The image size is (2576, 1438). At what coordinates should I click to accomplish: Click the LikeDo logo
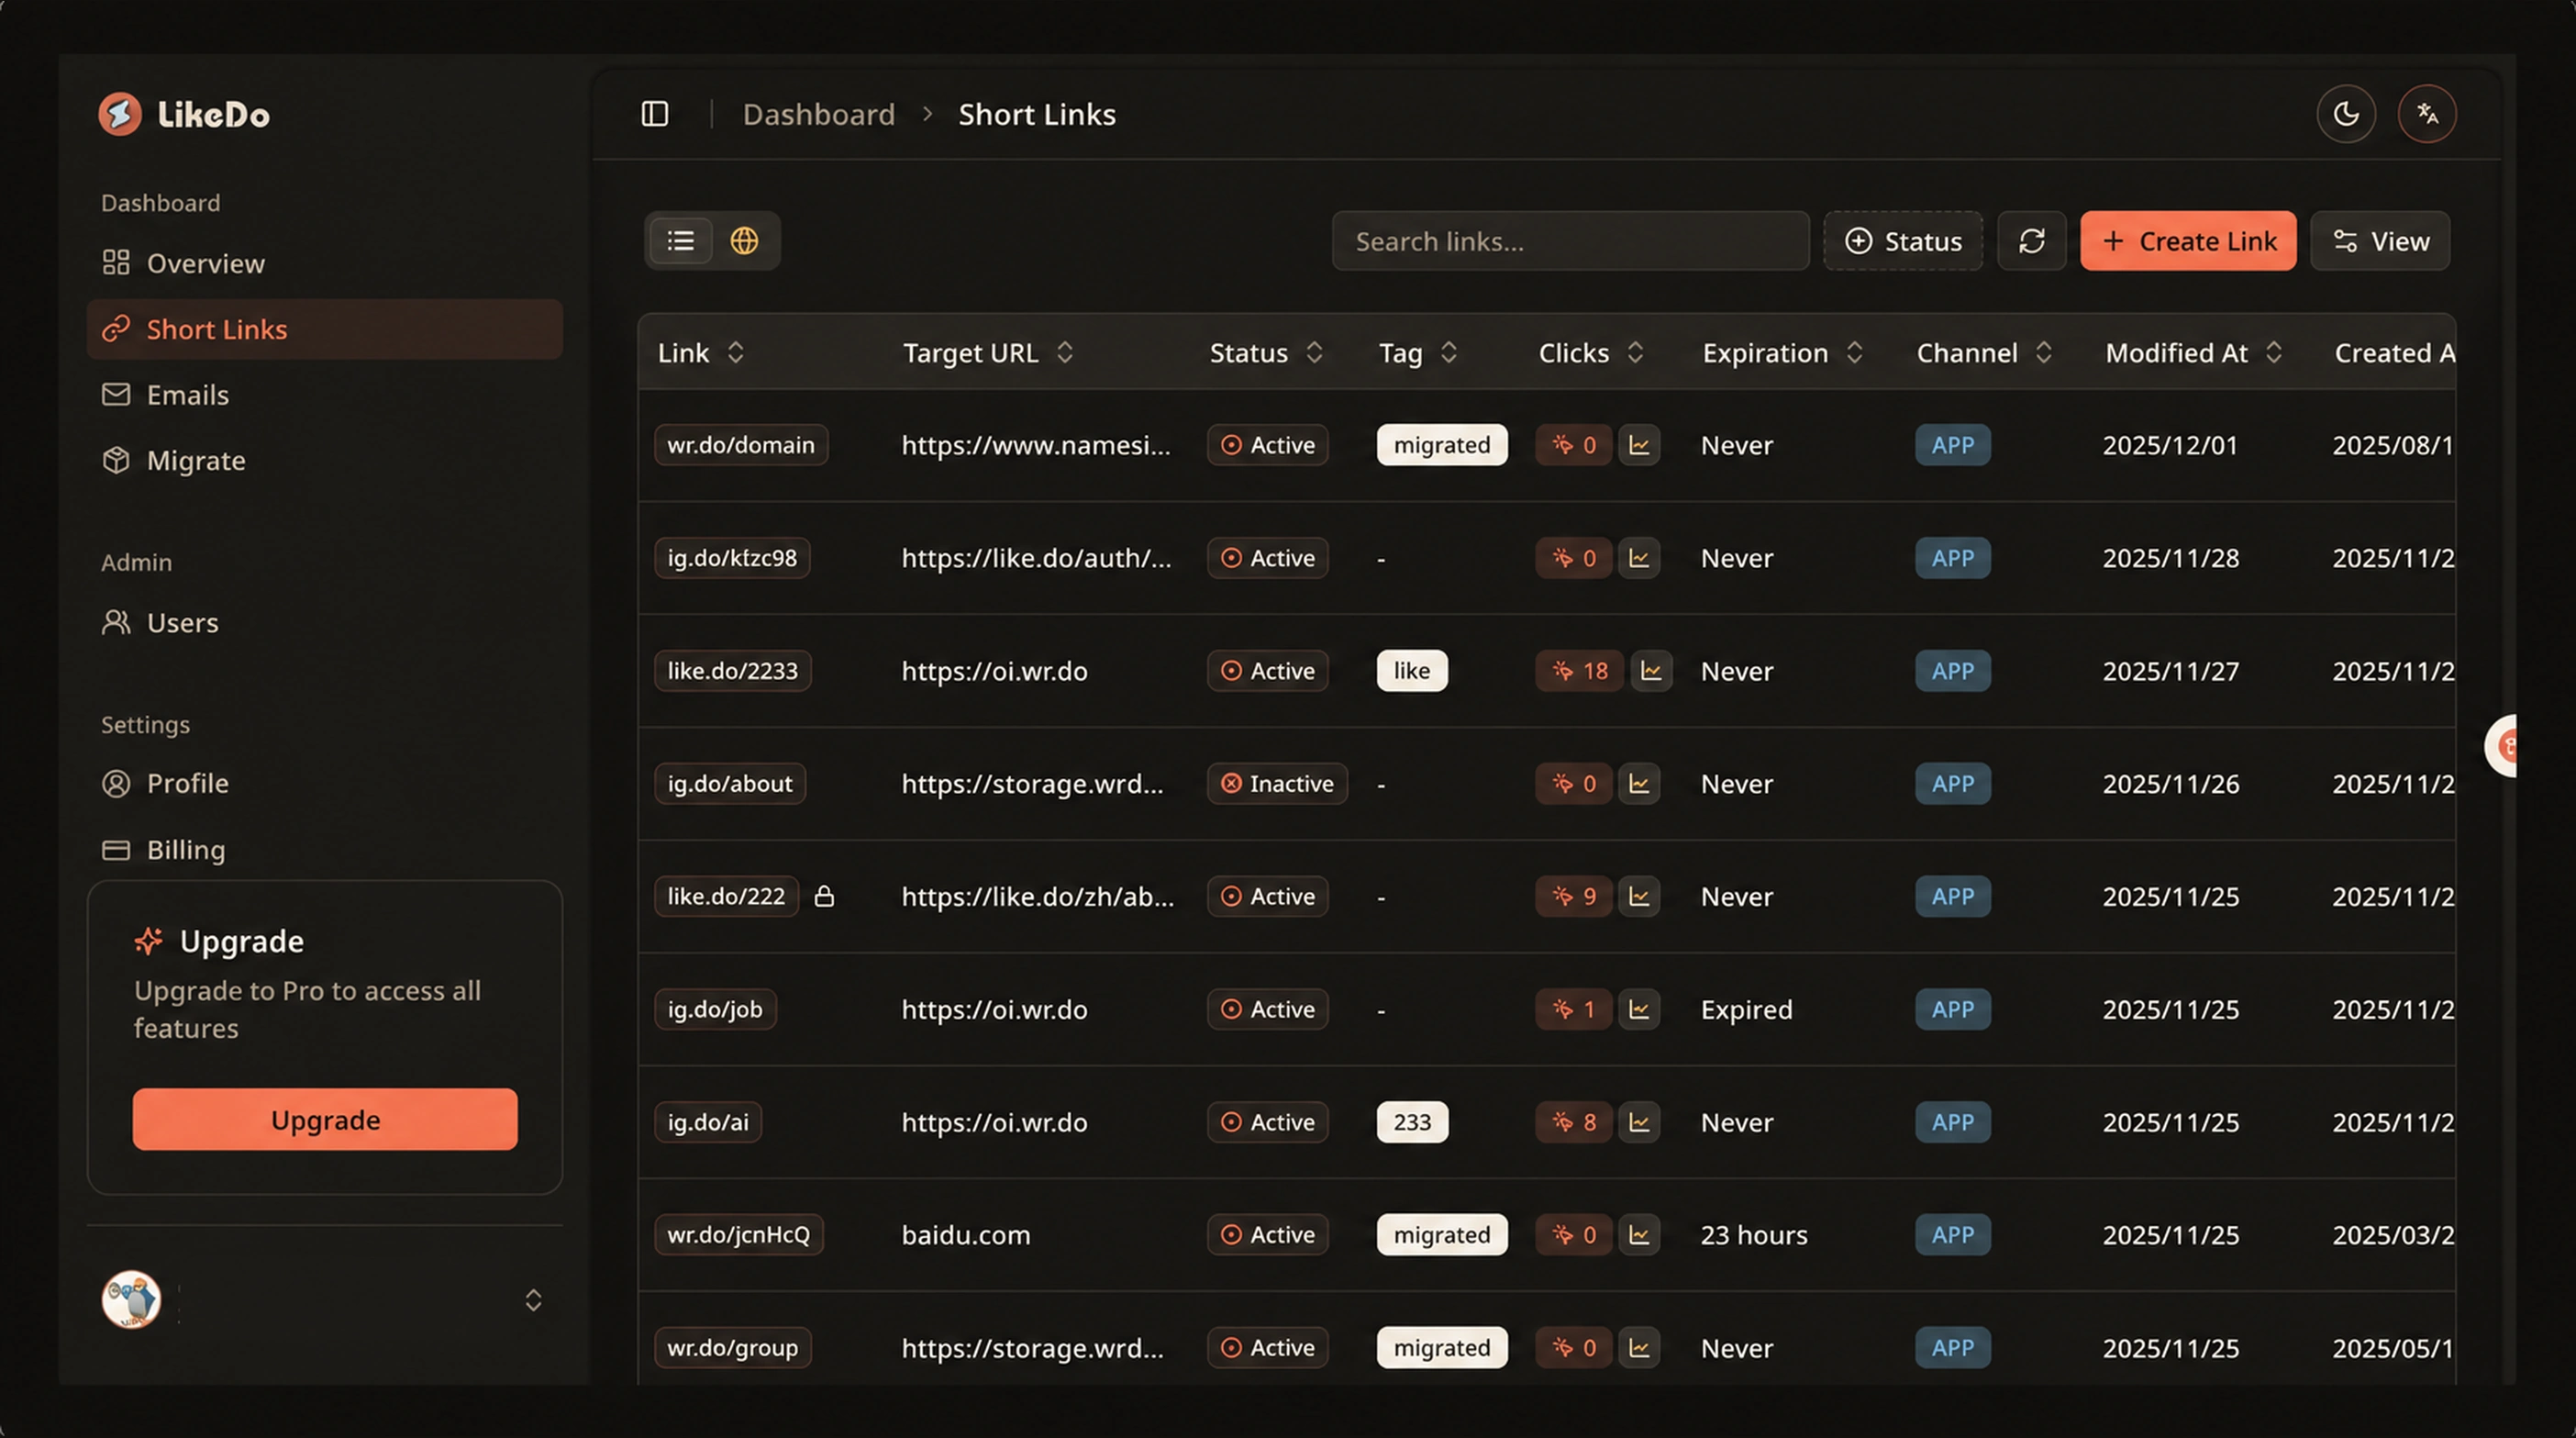pos(184,114)
